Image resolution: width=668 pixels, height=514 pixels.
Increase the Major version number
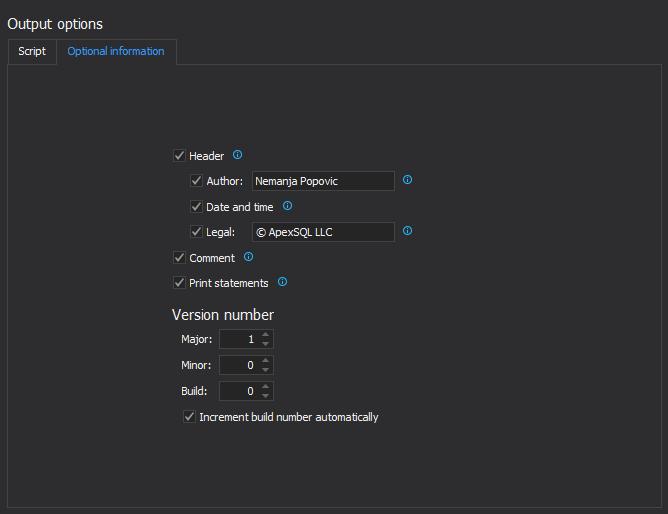[x=266, y=335]
